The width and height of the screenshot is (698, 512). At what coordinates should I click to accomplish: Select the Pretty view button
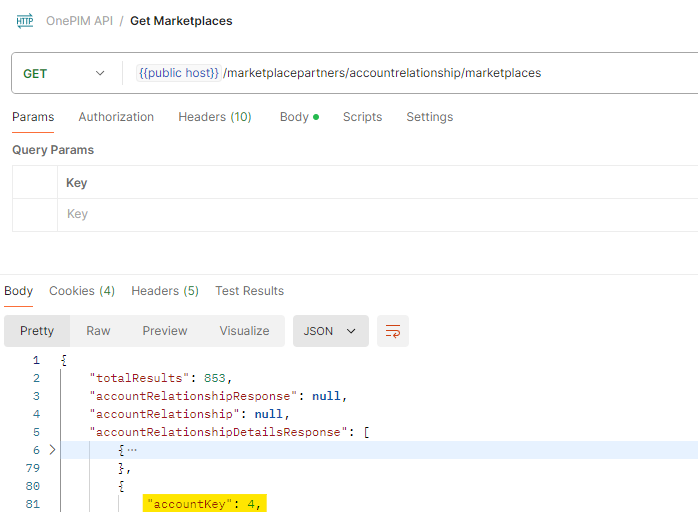(x=37, y=331)
